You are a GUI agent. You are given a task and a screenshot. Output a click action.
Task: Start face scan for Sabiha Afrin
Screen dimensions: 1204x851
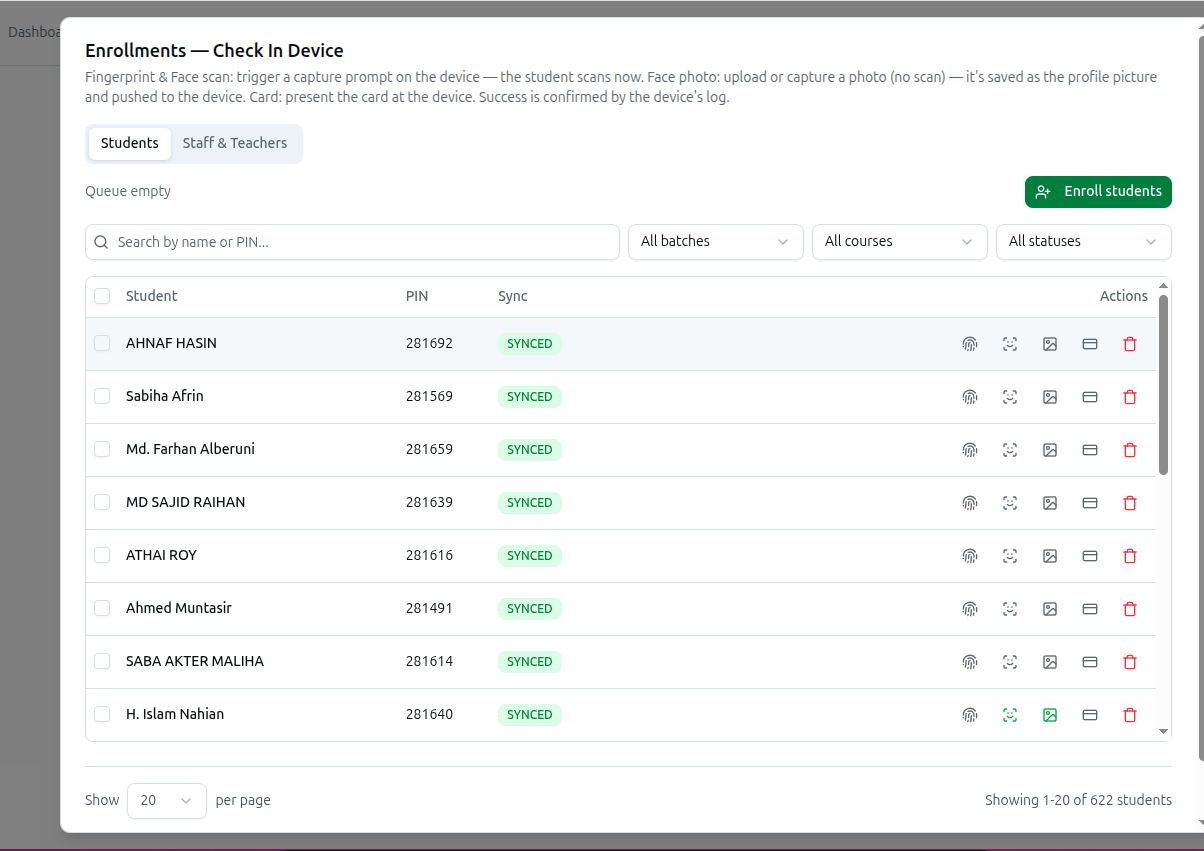point(1010,397)
